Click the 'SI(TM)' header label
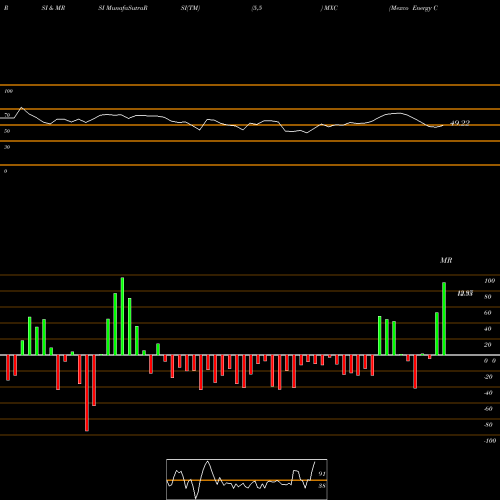 (x=190, y=8)
